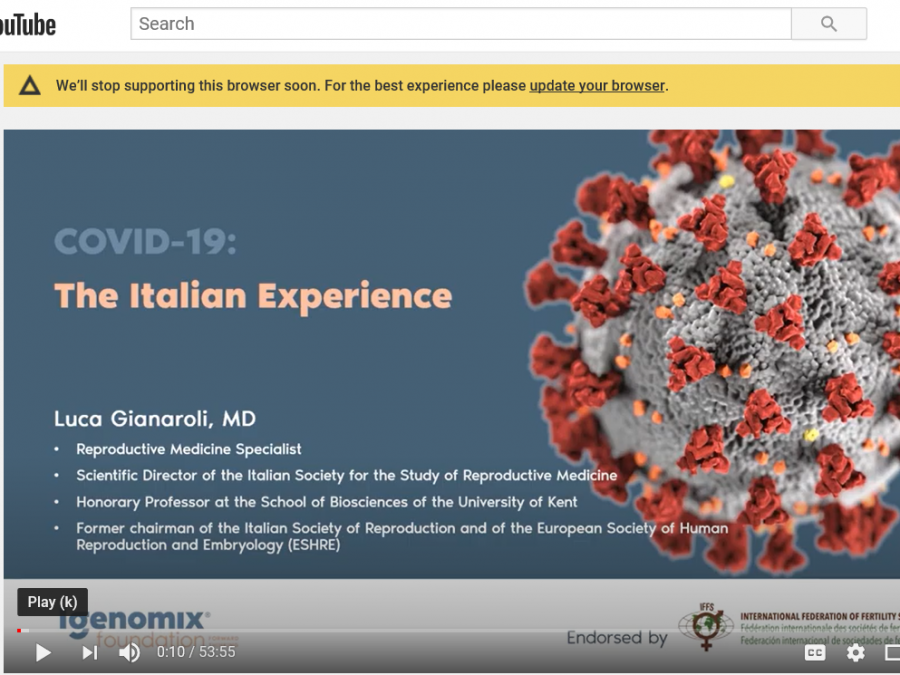Click the "COVID-19:" heading in the video
Image resolution: width=900 pixels, height=675 pixels.
coord(145,241)
